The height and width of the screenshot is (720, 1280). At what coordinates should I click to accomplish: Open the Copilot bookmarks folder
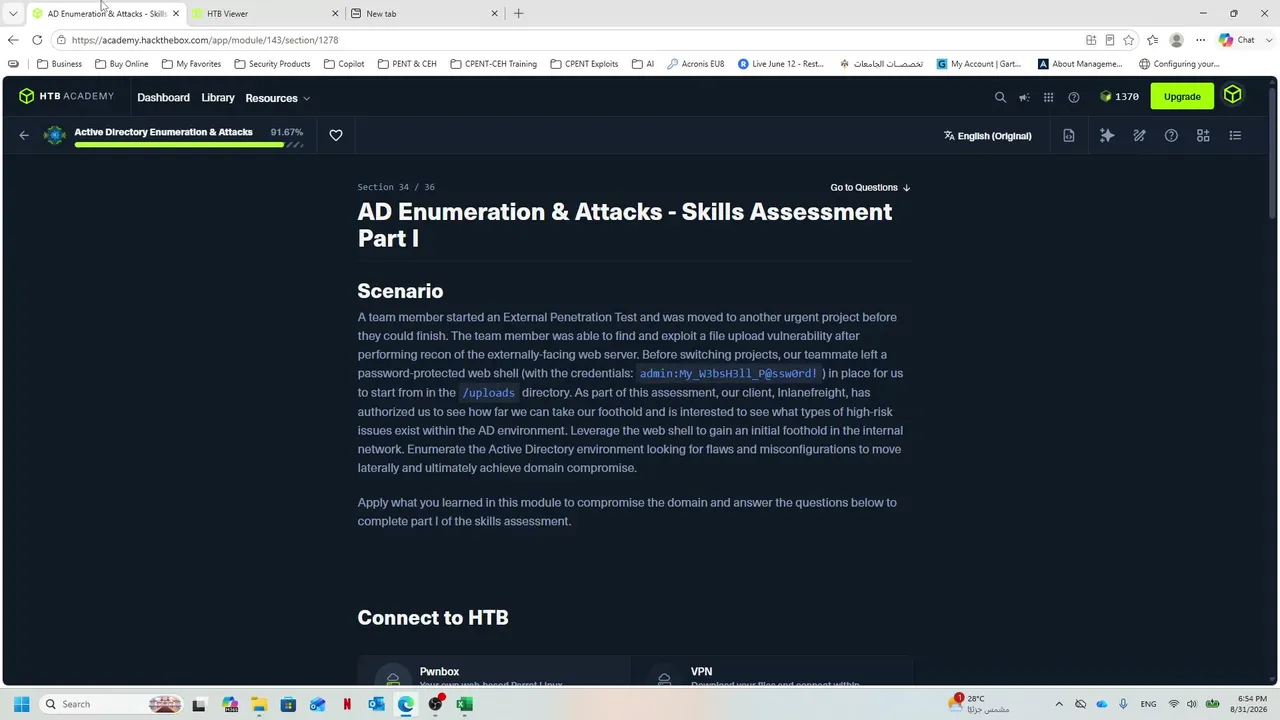(344, 64)
